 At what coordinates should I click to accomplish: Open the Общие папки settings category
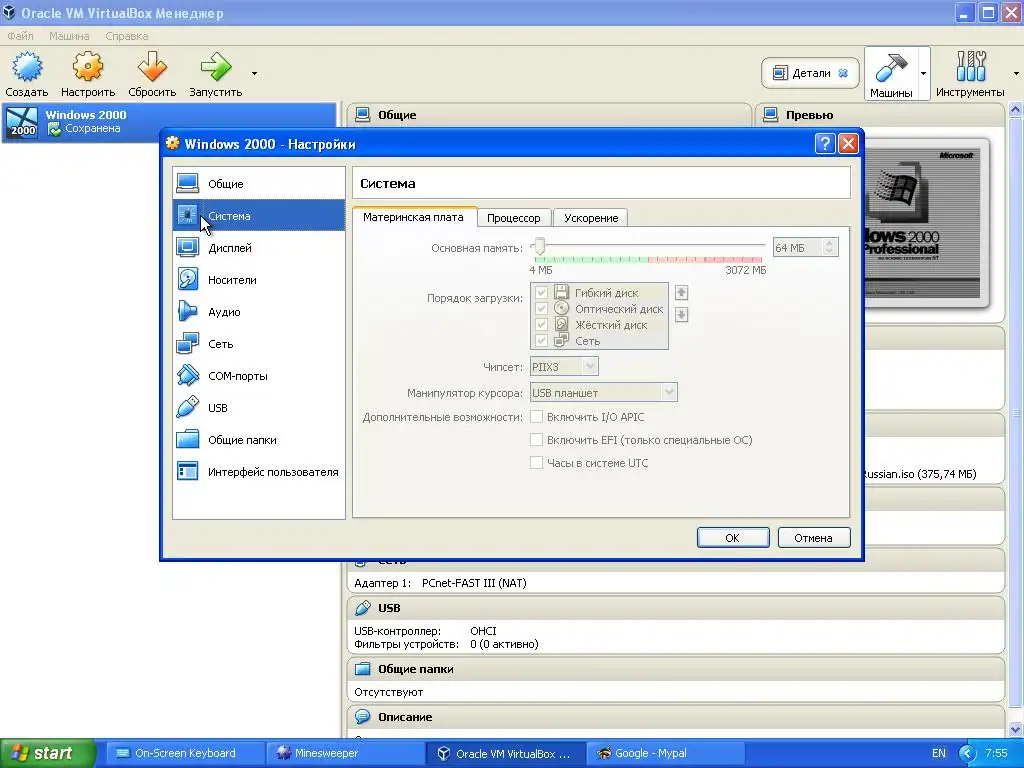(x=259, y=440)
